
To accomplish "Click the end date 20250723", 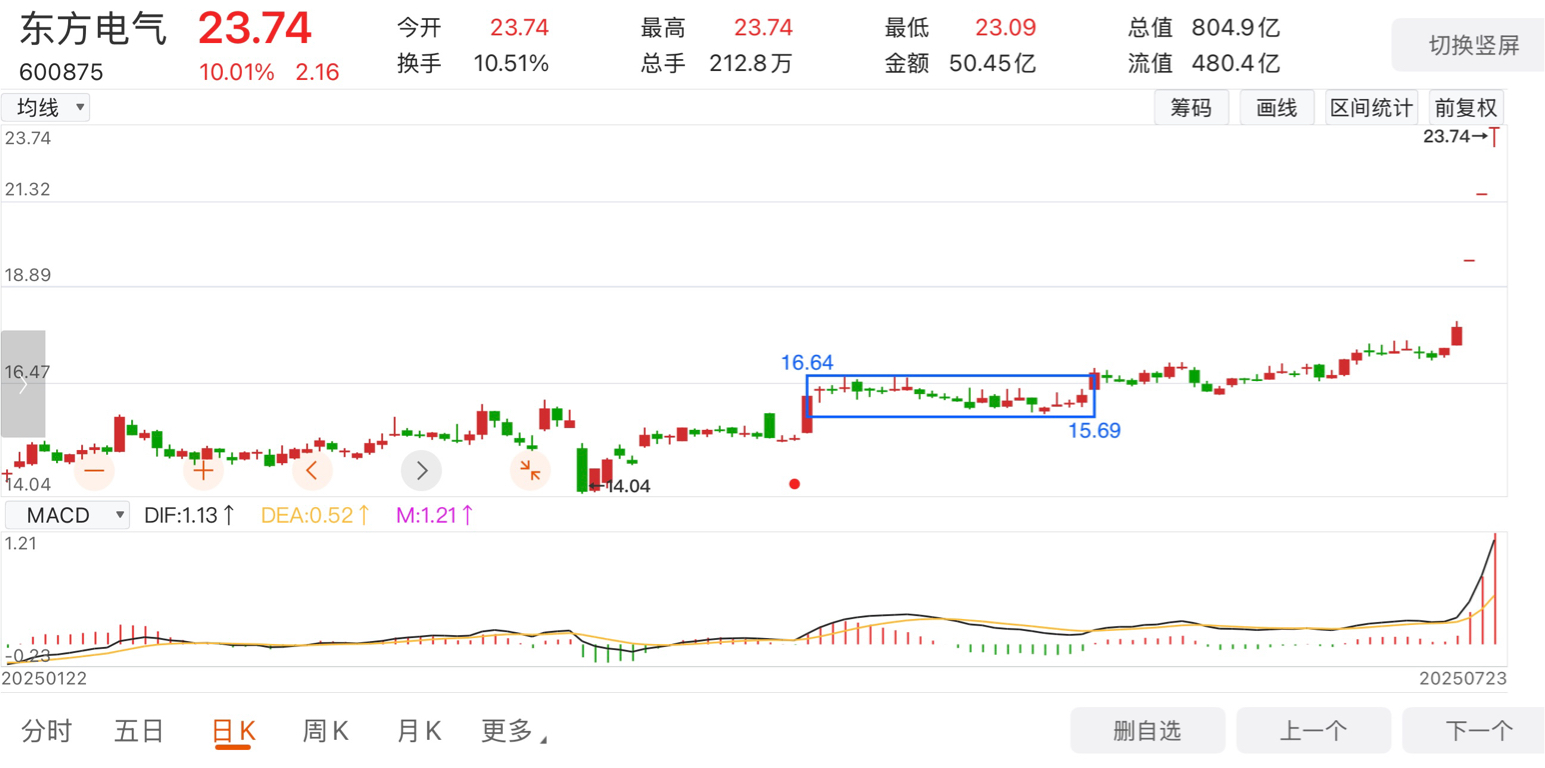I will pos(1464,679).
